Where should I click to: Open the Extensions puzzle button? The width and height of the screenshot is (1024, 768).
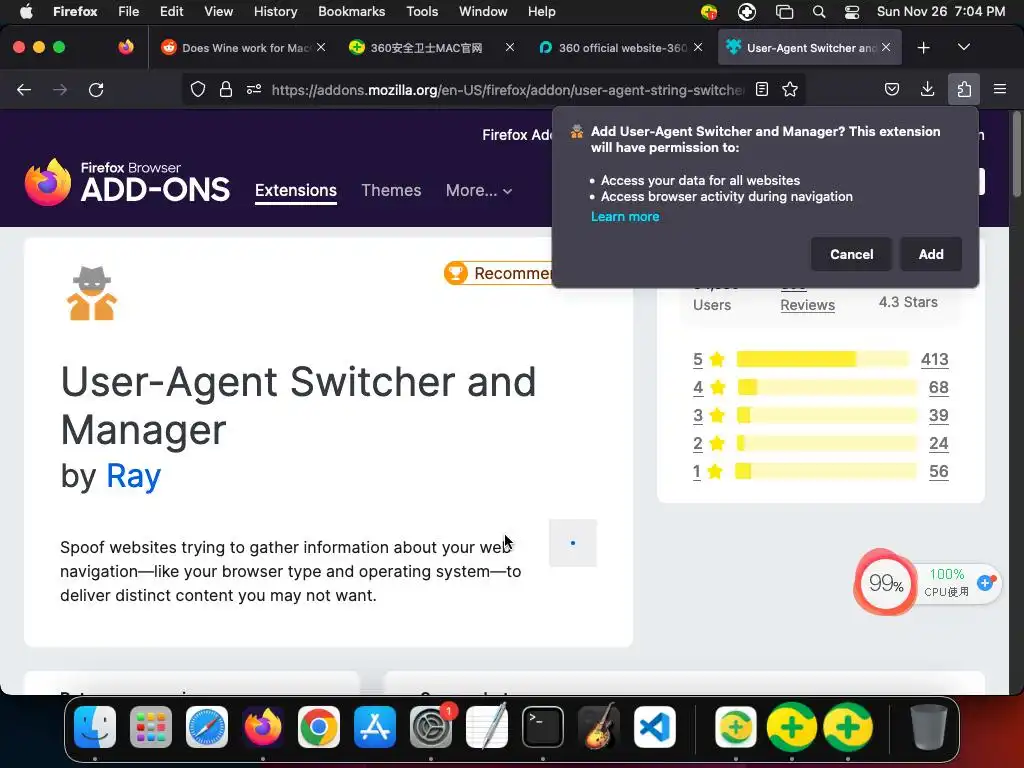(964, 89)
